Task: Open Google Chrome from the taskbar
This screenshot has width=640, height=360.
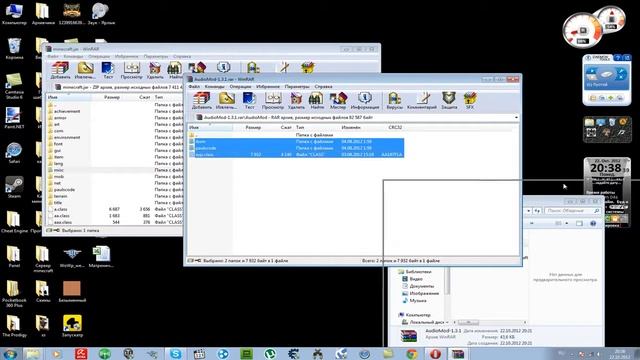Action: 411,354
